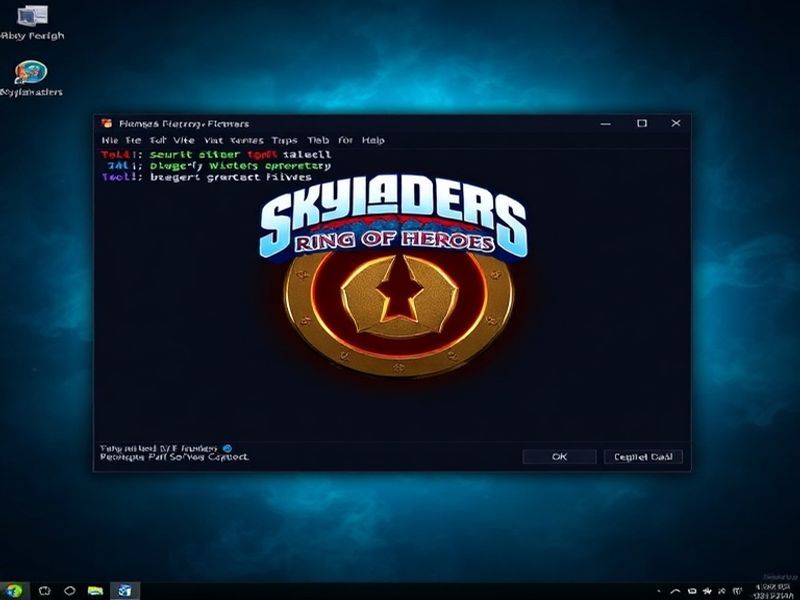Open File Explorer from the taskbar
Viewport: 800px width, 600px height.
coord(95,591)
